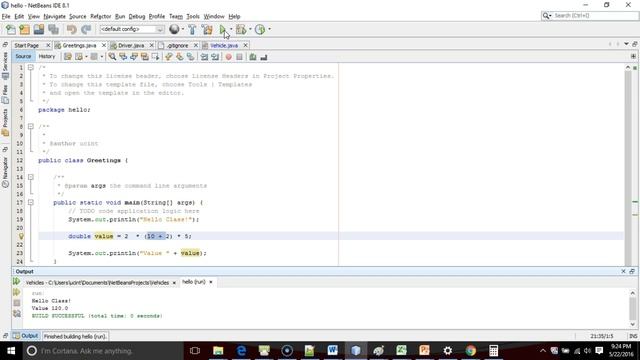Click "BUILD SUCCESSFUL" output line
Screen dimensions: 640x360
click(x=97, y=316)
